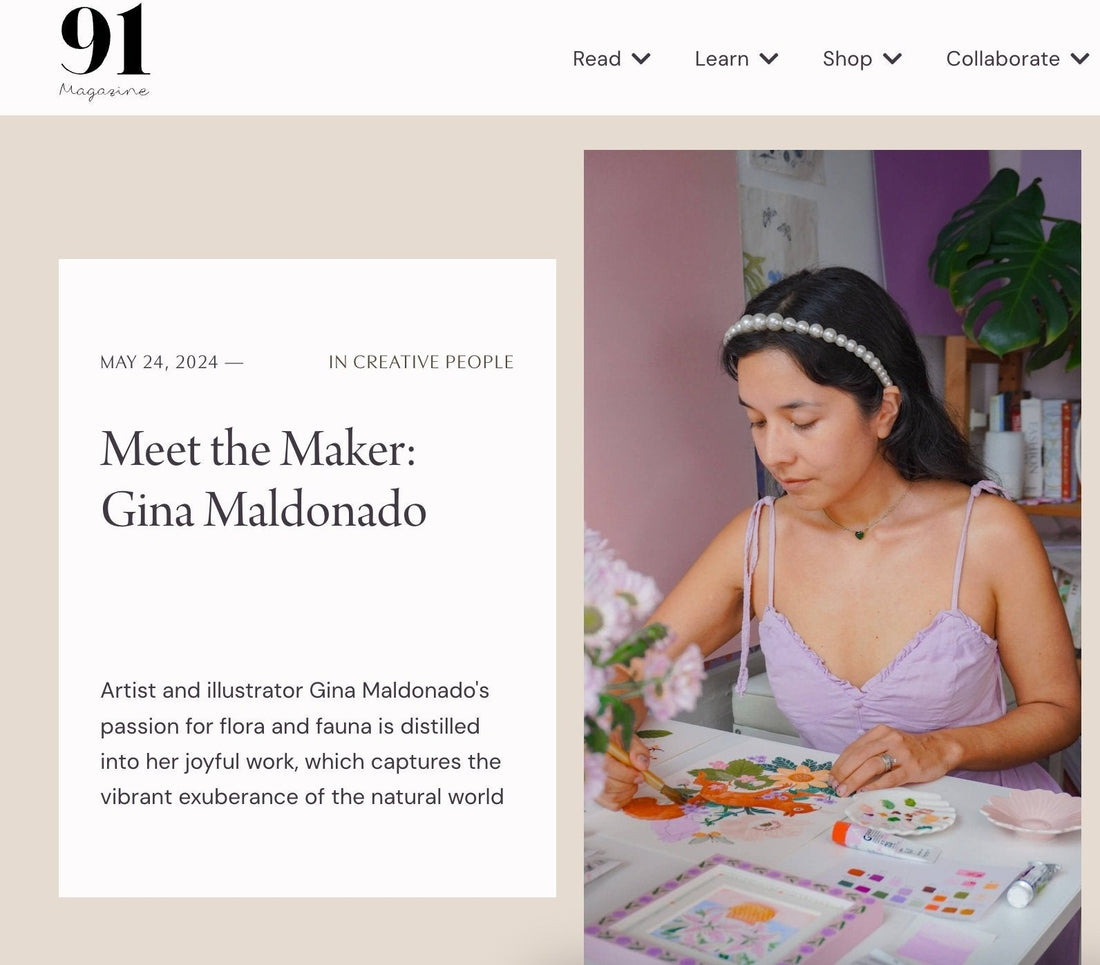
Task: Open the Meet the Maker: Gina Maldonado headline
Action: [264, 479]
